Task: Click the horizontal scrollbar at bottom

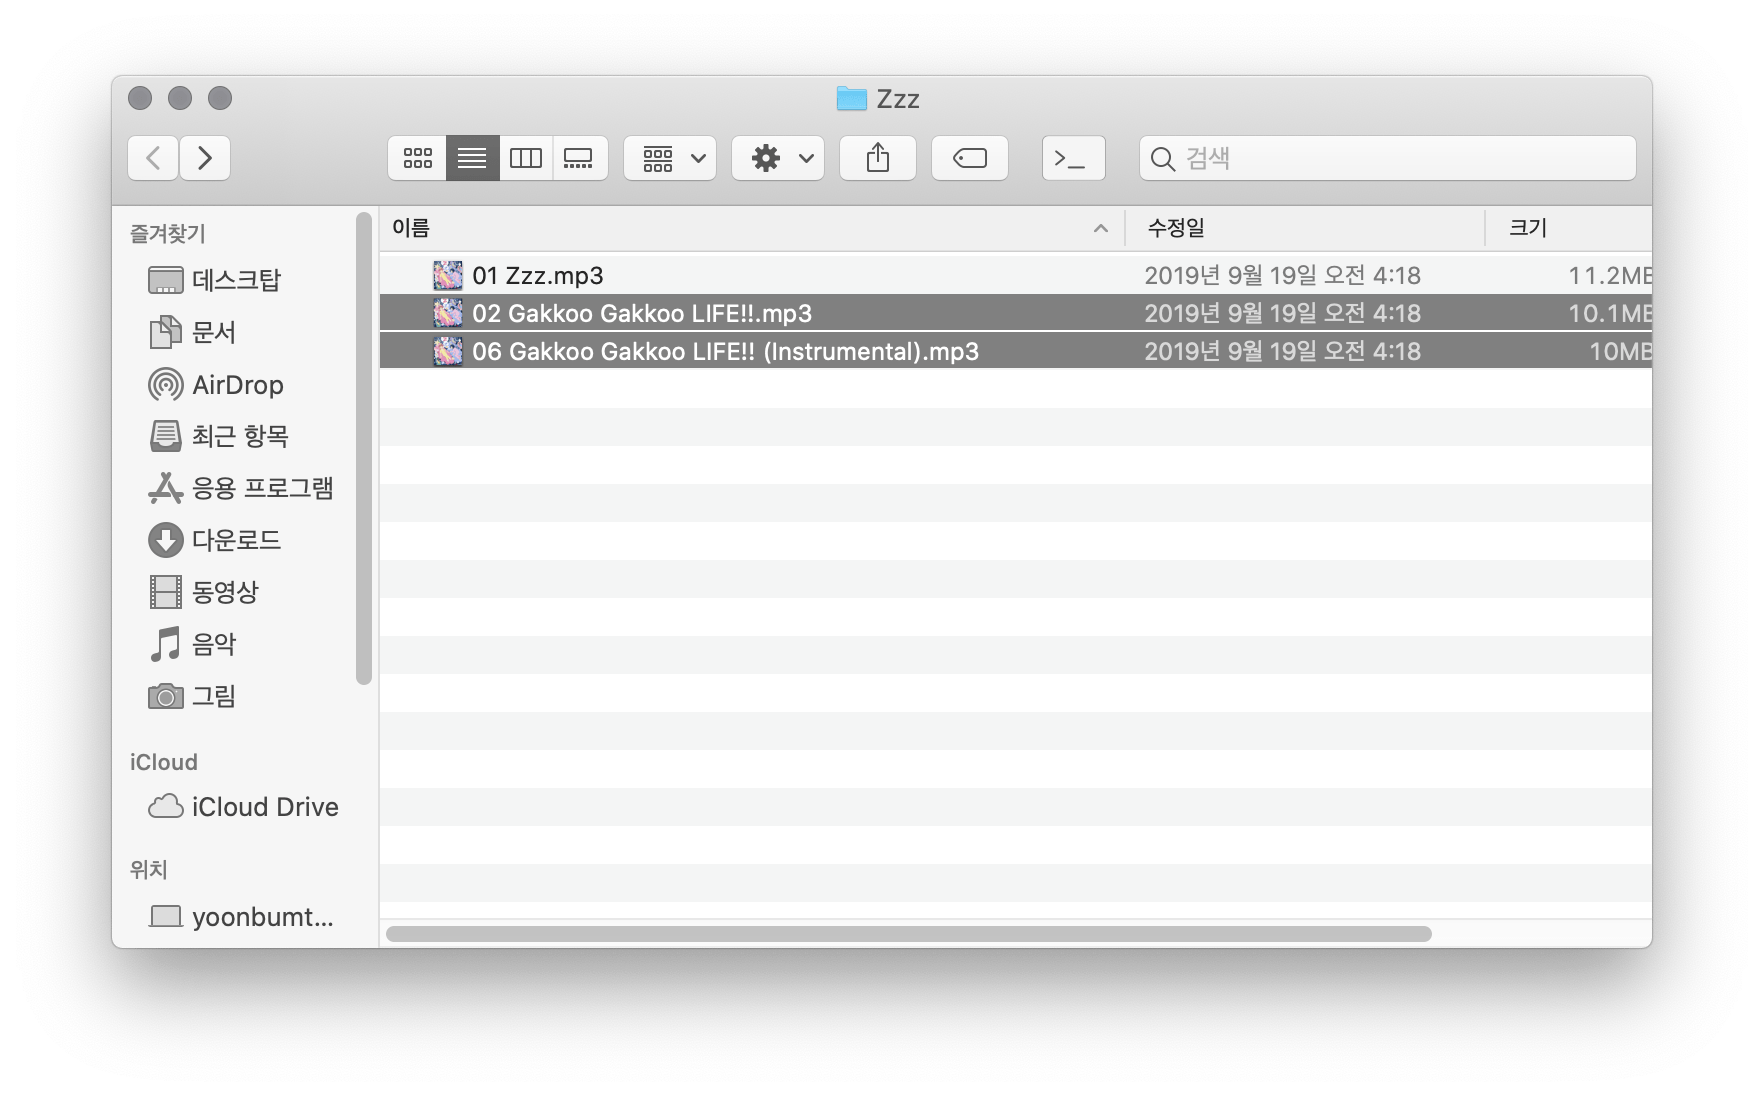Action: point(908,934)
